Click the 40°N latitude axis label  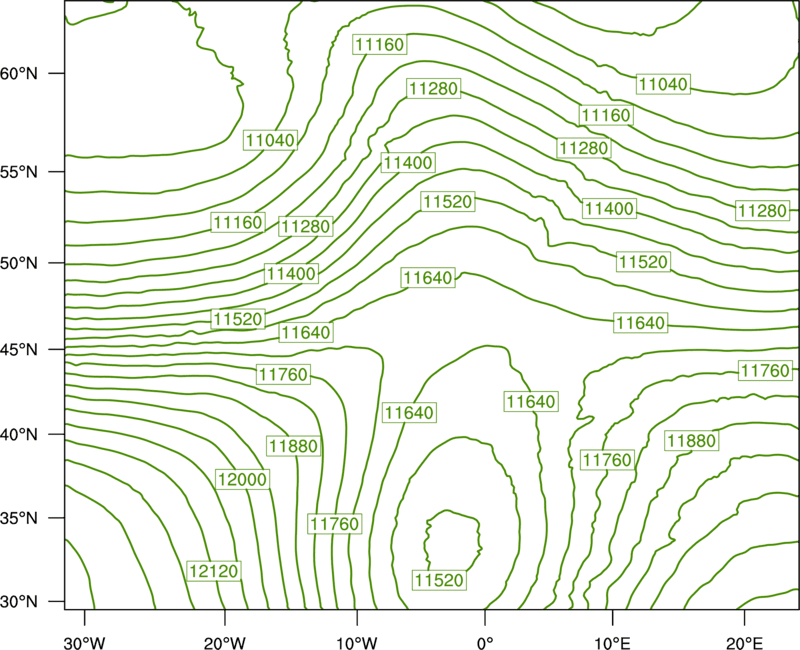tap(19, 434)
